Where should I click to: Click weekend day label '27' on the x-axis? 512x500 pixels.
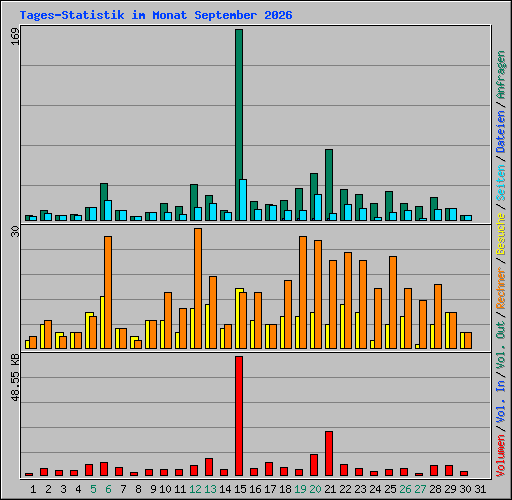[x=420, y=489]
